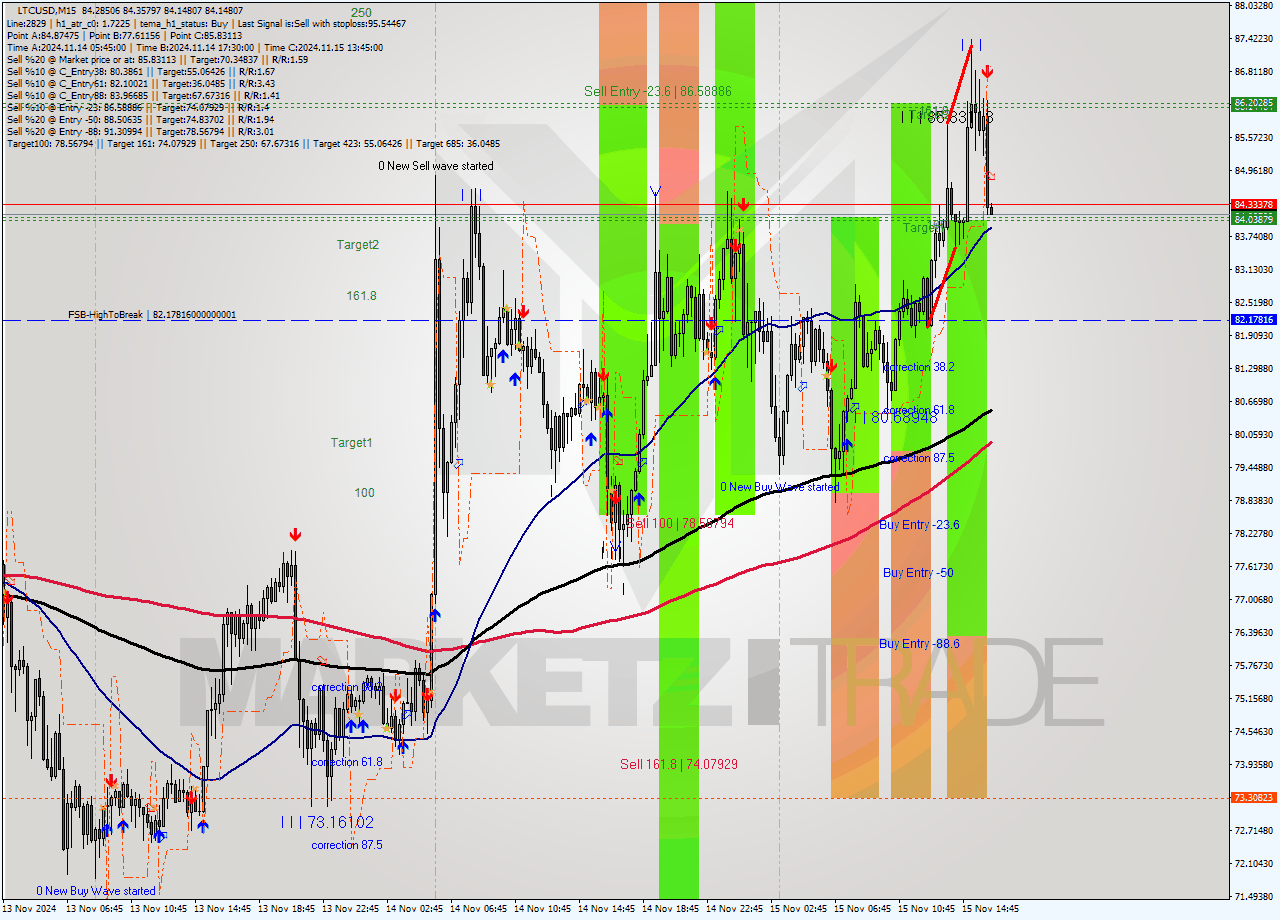Click the '13 Nov 22:45' time label
The image size is (1280, 920).
(x=350, y=909)
